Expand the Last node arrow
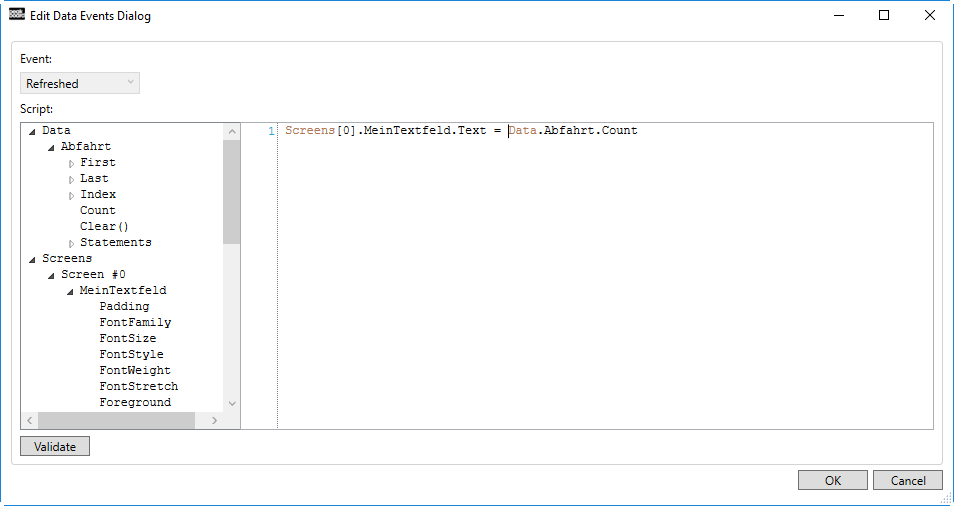 pos(71,179)
